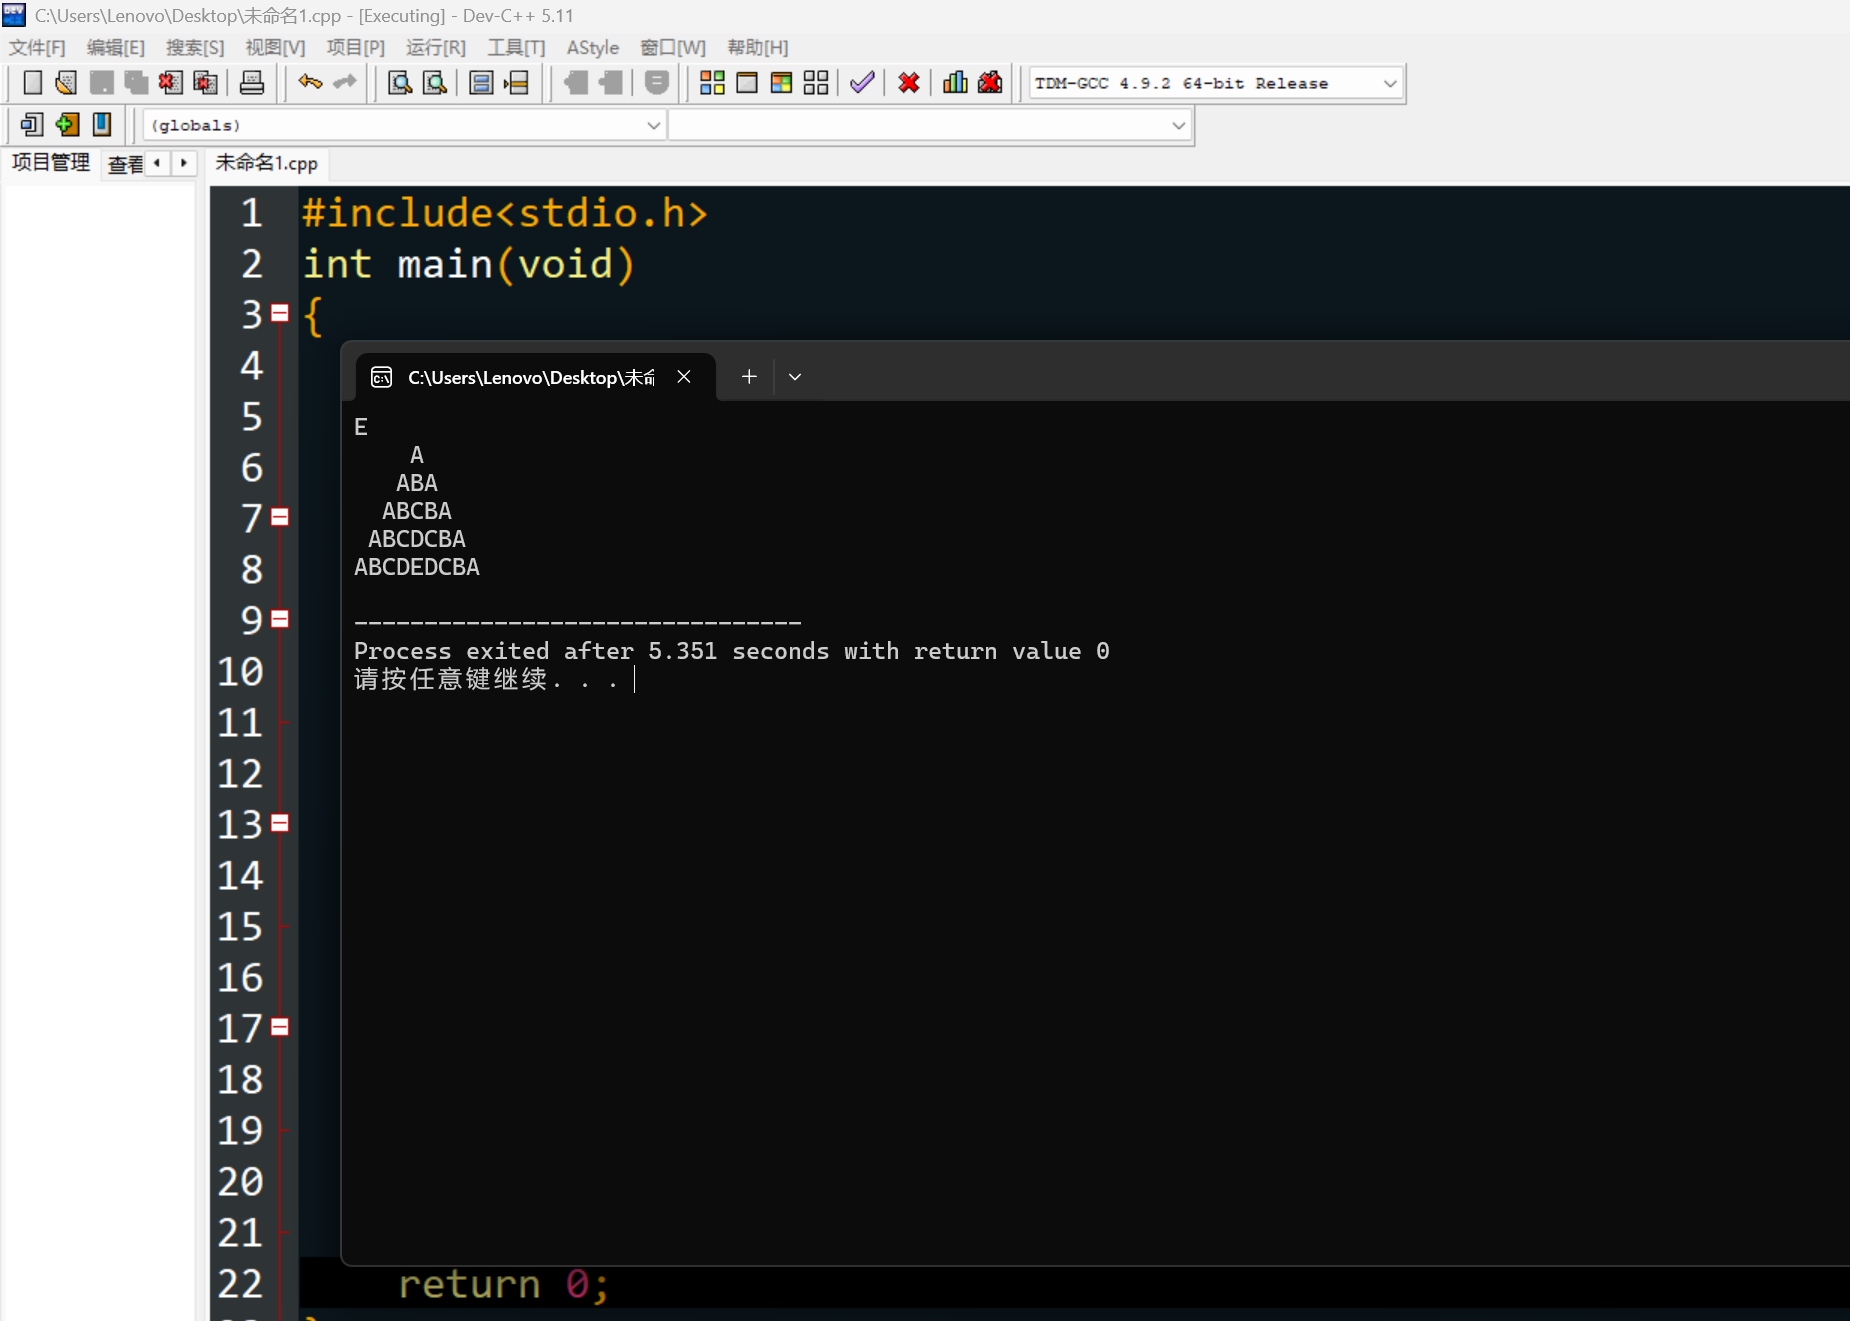Open the 视图[V] menu

[275, 48]
